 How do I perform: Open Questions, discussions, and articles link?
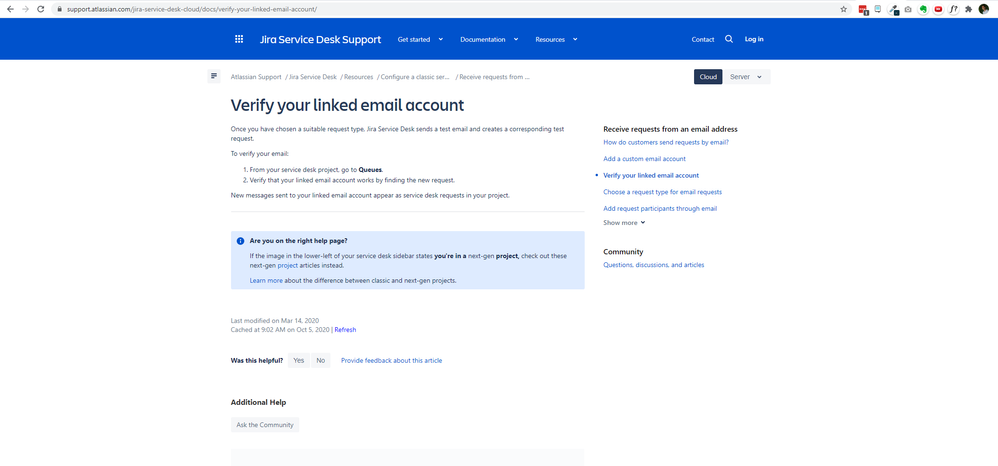click(654, 265)
